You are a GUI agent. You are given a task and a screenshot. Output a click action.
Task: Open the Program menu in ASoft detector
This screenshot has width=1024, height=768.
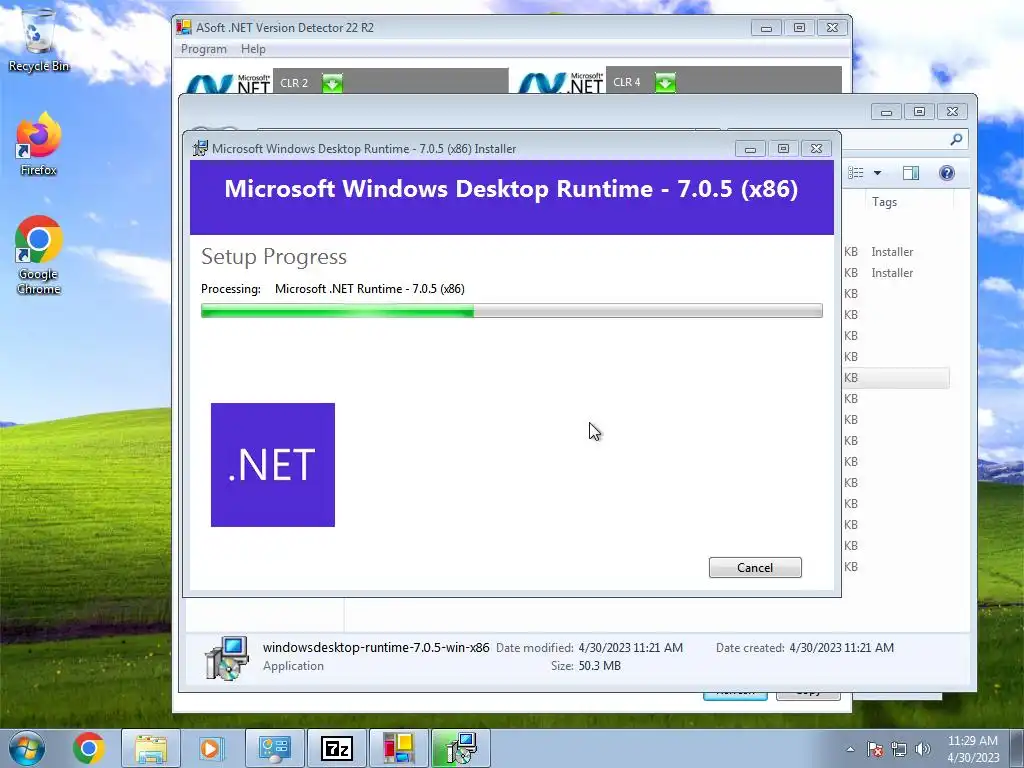coord(204,49)
